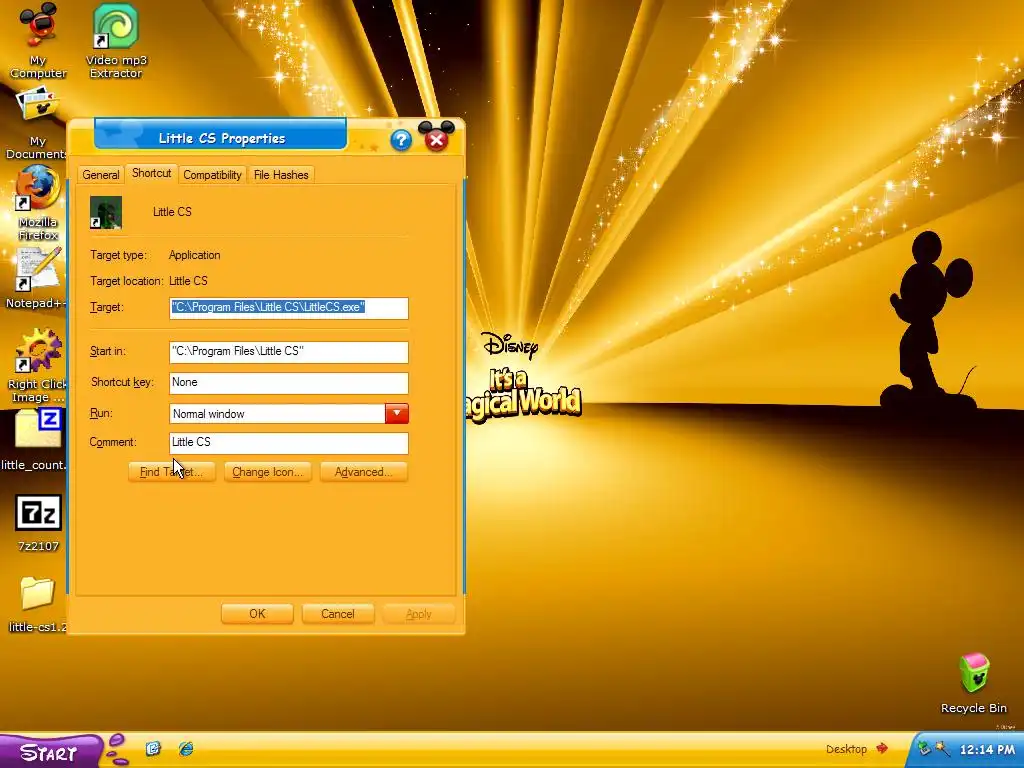Open the Compatibility tab
The height and width of the screenshot is (768, 1024).
click(212, 175)
